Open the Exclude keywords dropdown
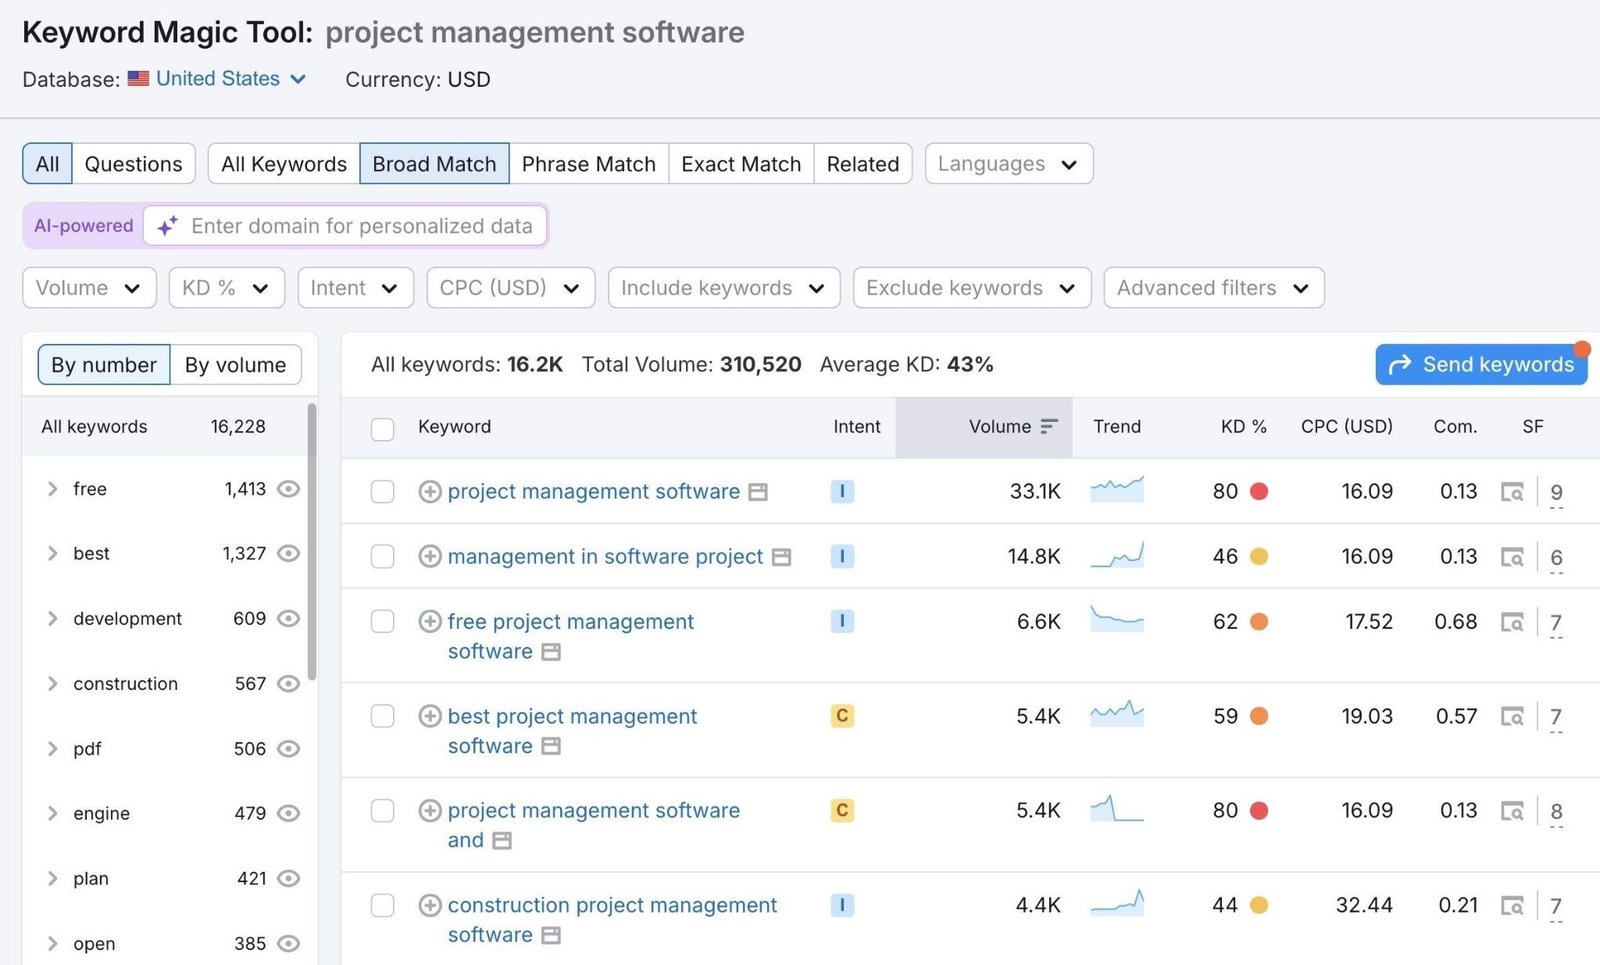 click(972, 288)
